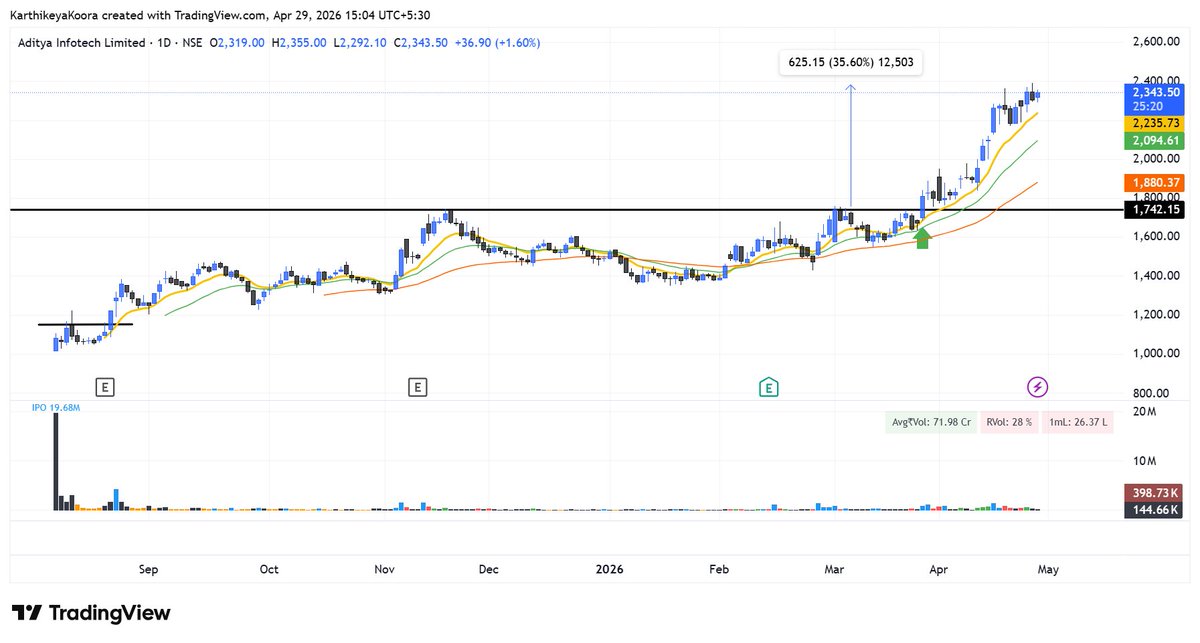This screenshot has height=643, width=1200.
Task: Click the September earnings 'E' marker
Action: (104, 386)
